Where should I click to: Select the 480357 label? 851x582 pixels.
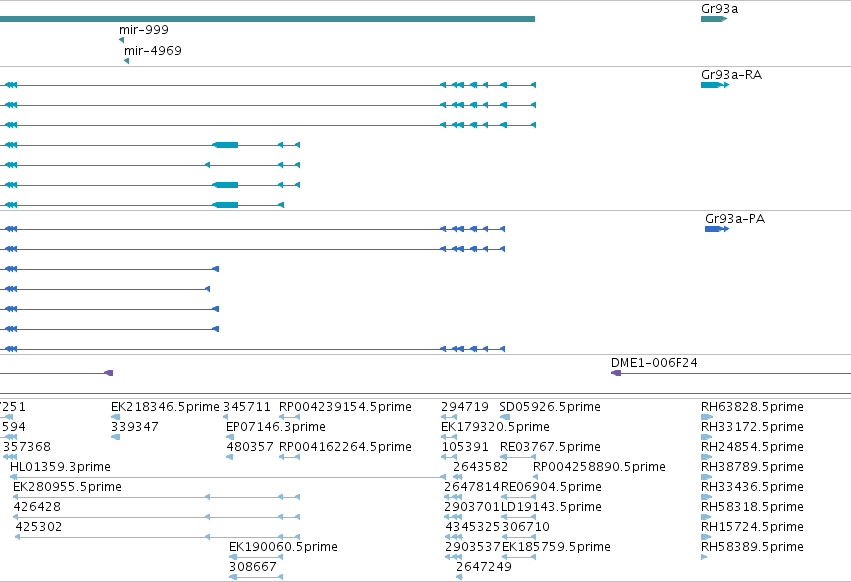pyautogui.click(x=250, y=447)
